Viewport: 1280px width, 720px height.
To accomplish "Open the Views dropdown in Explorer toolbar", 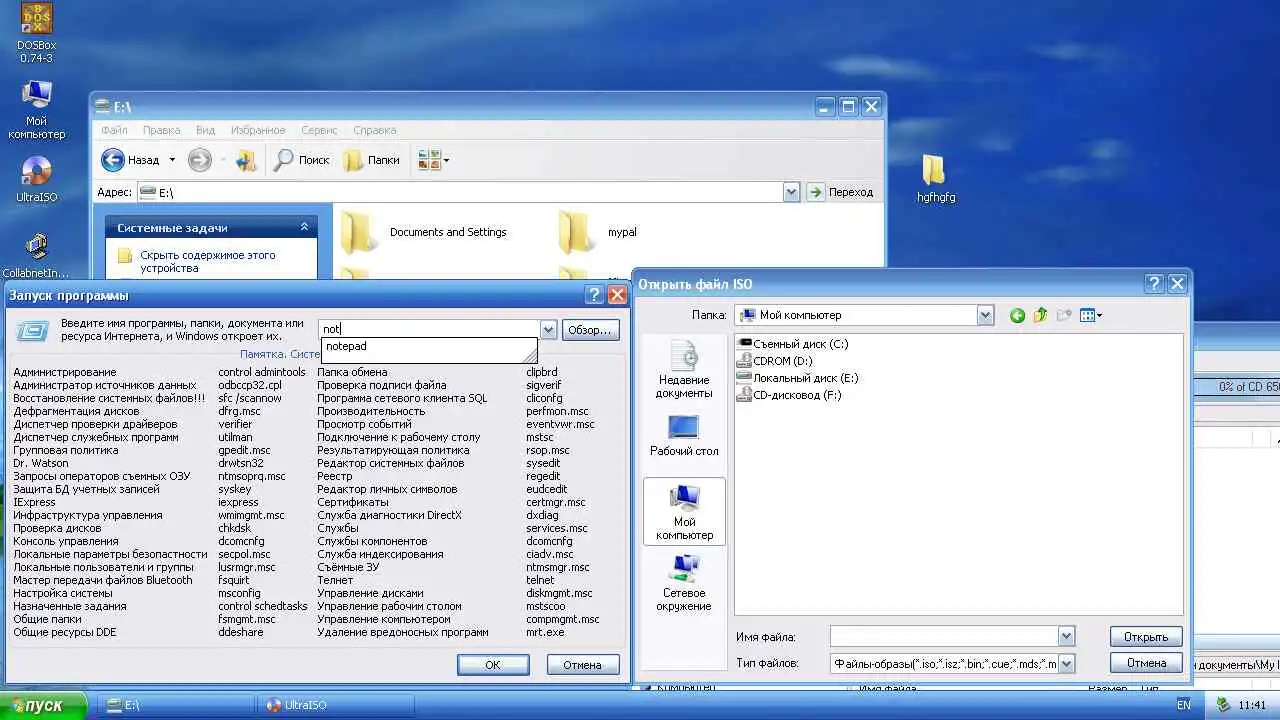I will tap(434, 160).
